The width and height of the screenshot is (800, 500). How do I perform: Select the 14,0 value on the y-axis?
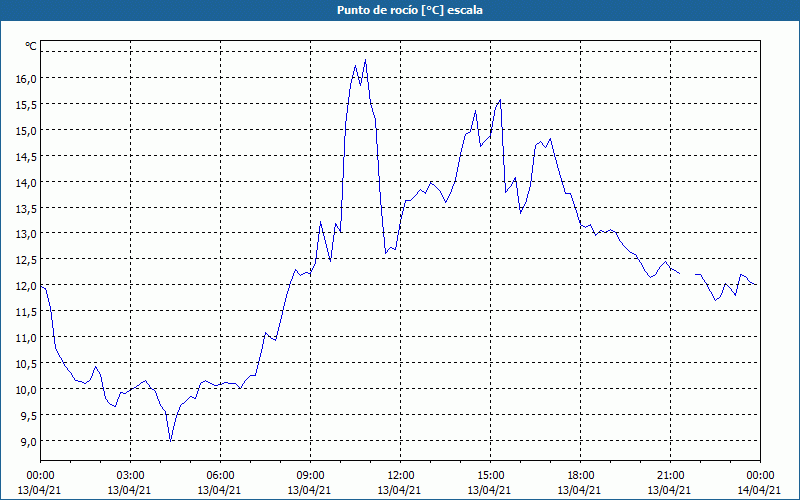point(25,182)
